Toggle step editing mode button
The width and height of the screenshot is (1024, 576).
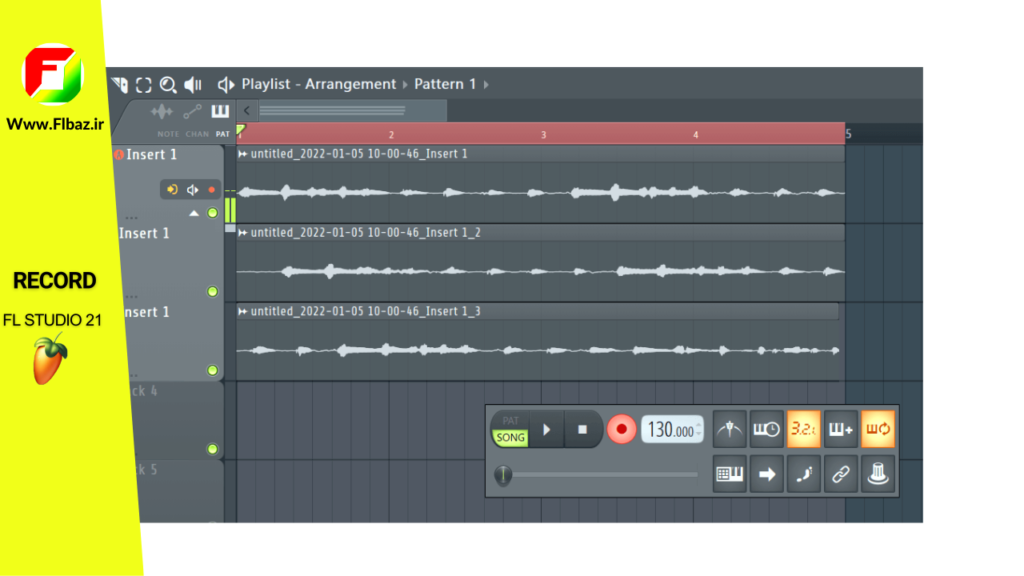(x=804, y=474)
